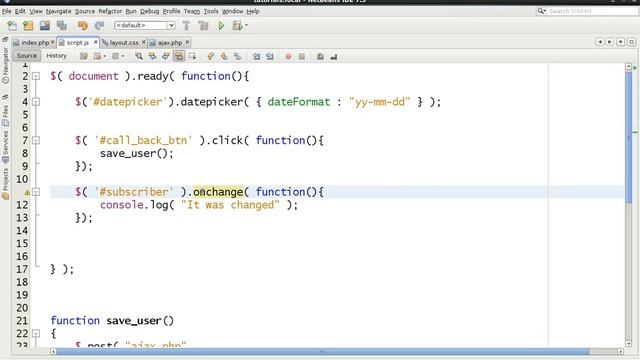The width and height of the screenshot is (640, 360).
Task: Click the orange Undo arrow icon
Action: 82,26
